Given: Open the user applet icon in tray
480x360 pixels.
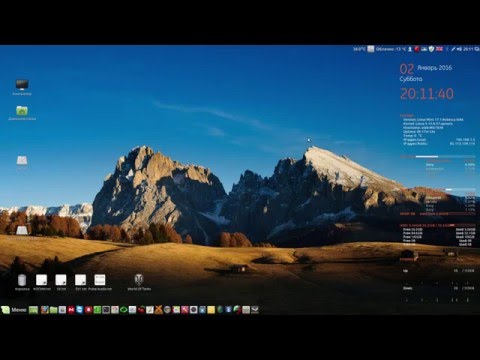Looking at the screenshot, I should (x=410, y=49).
